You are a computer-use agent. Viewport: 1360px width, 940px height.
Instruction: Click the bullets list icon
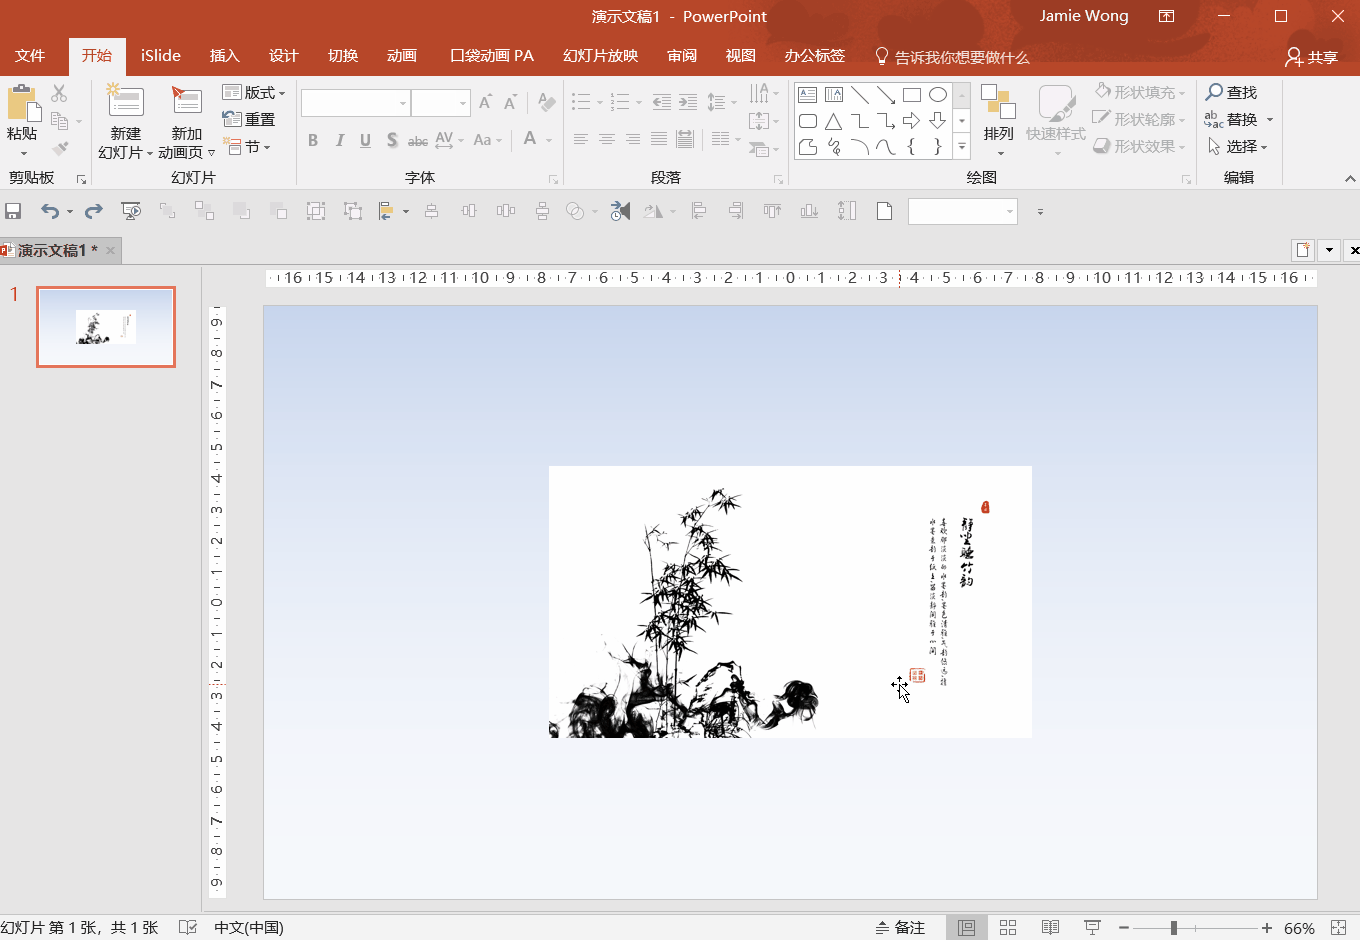point(581,102)
